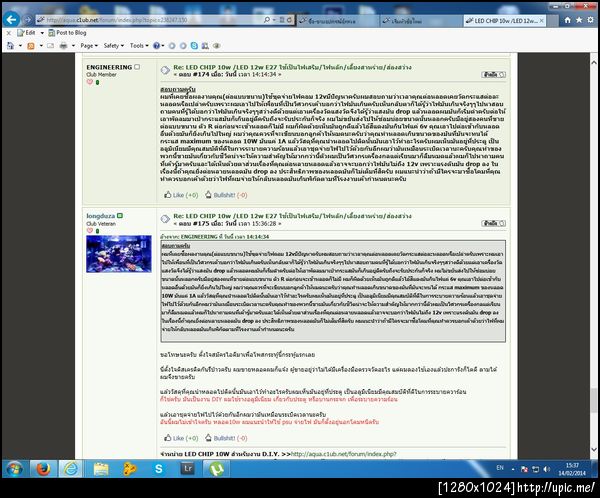Click Bullshit! on post #174
600x498 pixels.
point(226,195)
